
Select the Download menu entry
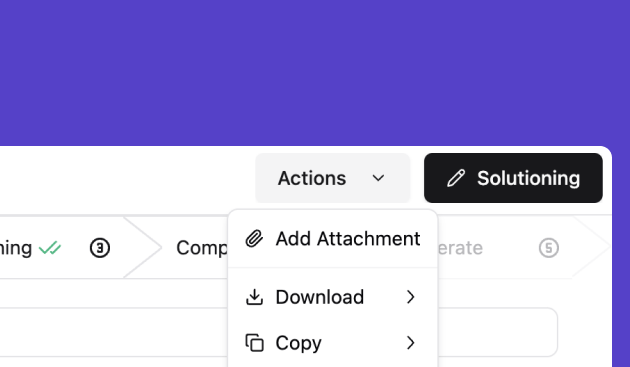(333, 297)
